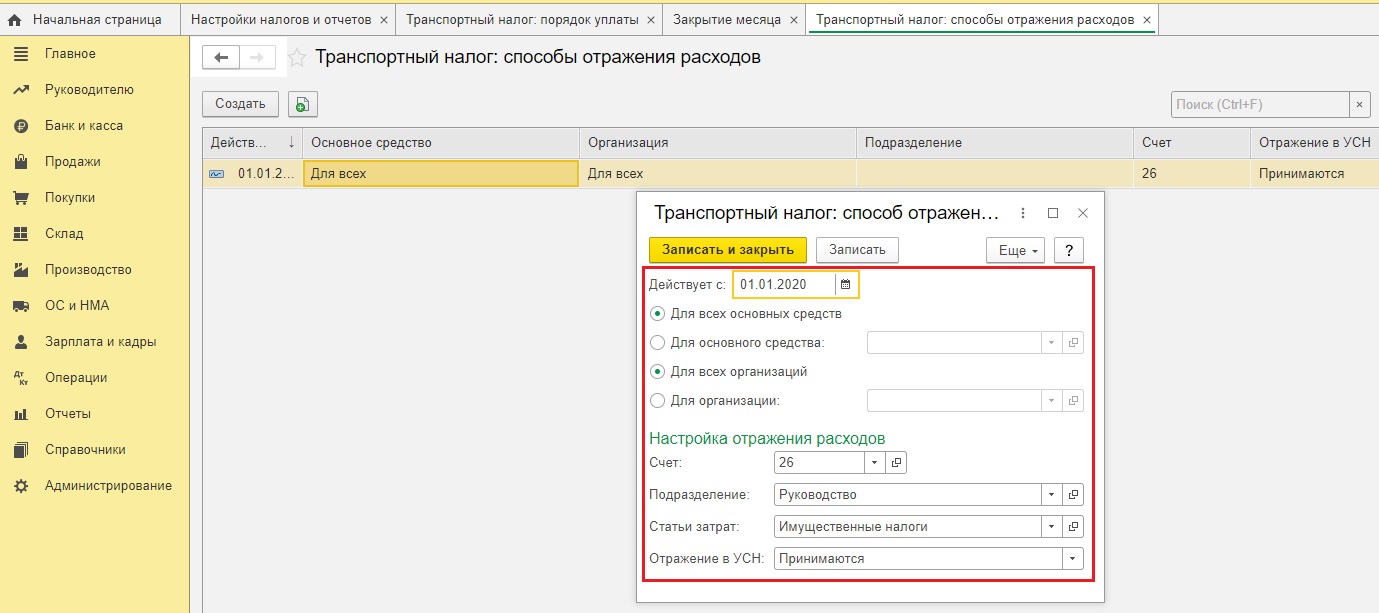Viewport: 1379px width, 613px height.
Task: Expand the Счет dropdown arrow
Action: (x=874, y=463)
